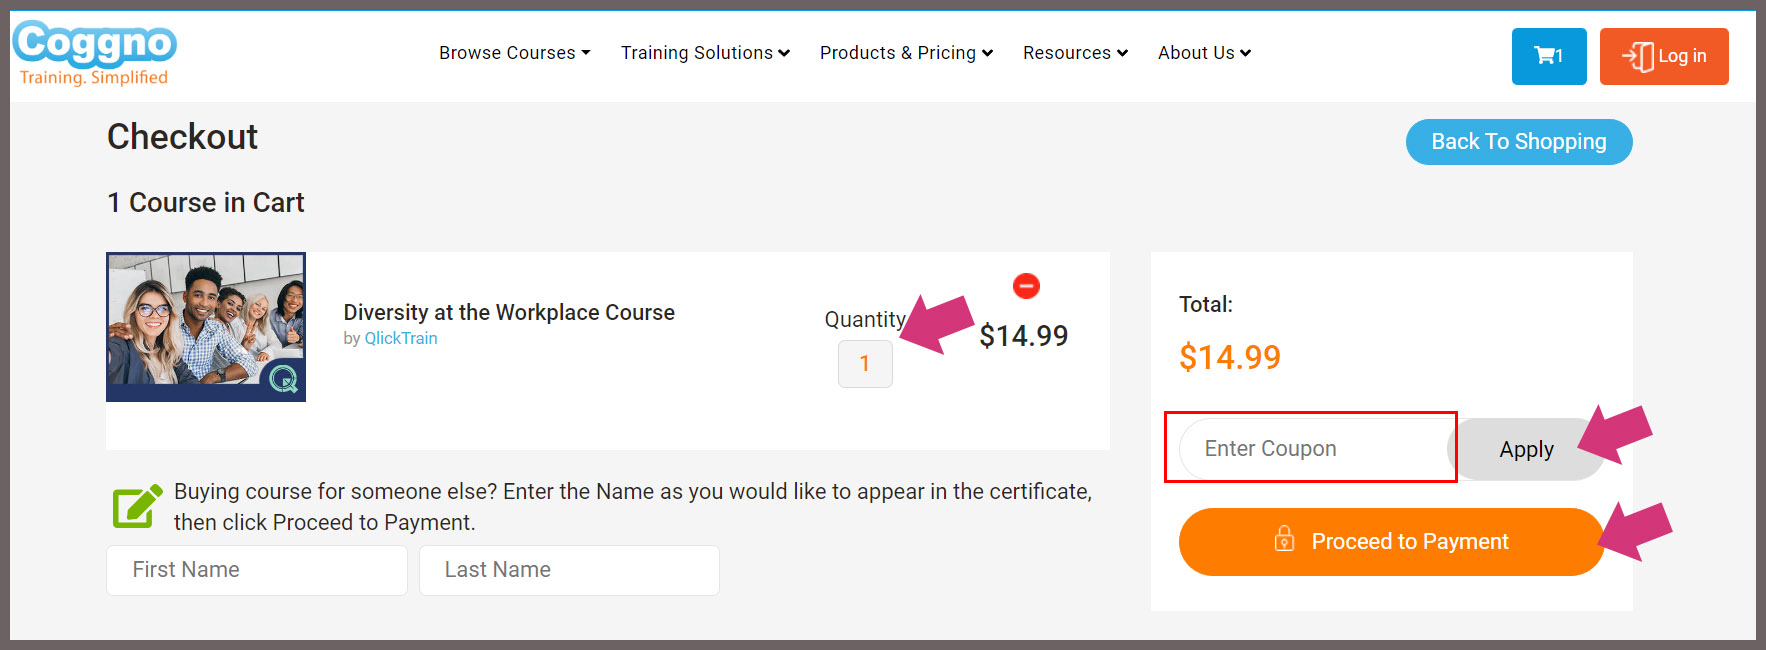Open Training Solutions menu
Image resolution: width=1766 pixels, height=650 pixels.
click(705, 53)
